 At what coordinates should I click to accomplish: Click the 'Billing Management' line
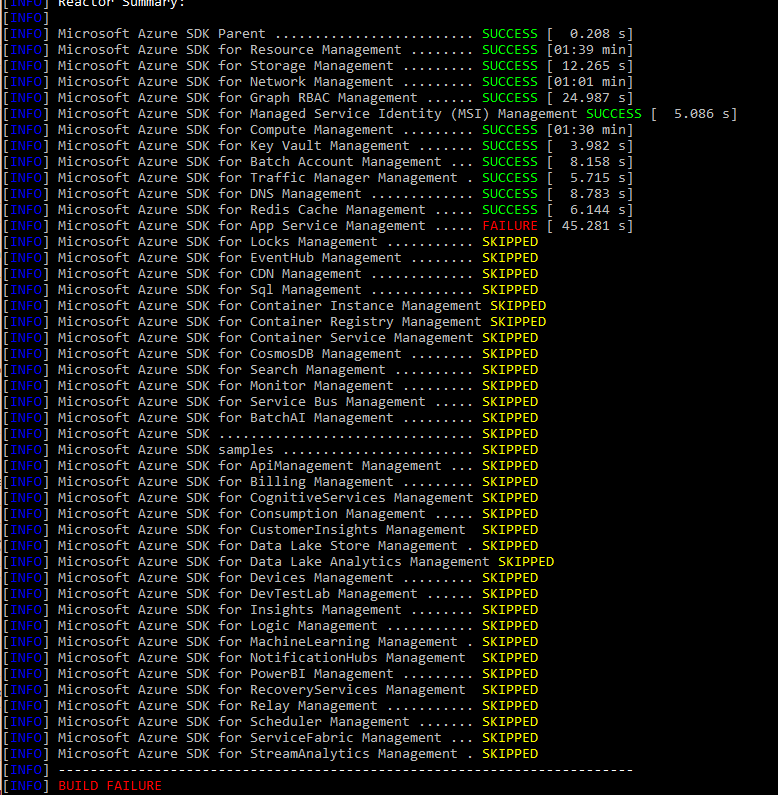coord(271,482)
